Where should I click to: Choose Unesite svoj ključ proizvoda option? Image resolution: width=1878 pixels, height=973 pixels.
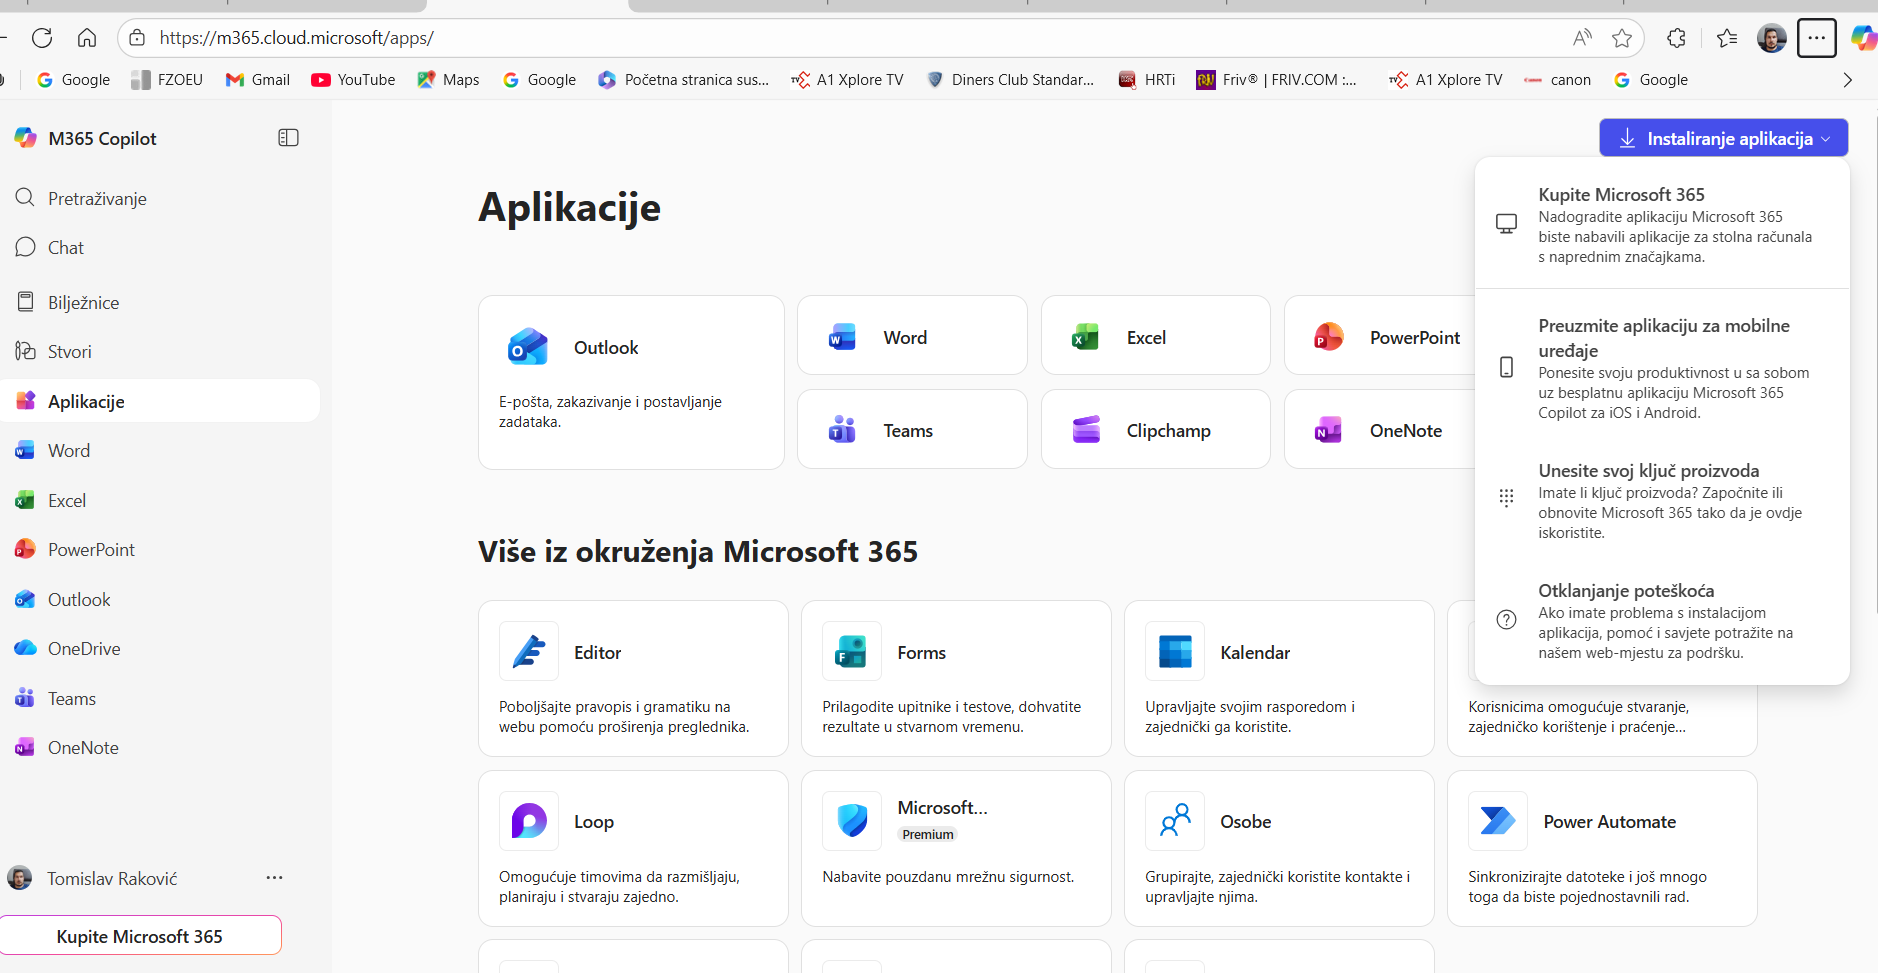(1662, 500)
